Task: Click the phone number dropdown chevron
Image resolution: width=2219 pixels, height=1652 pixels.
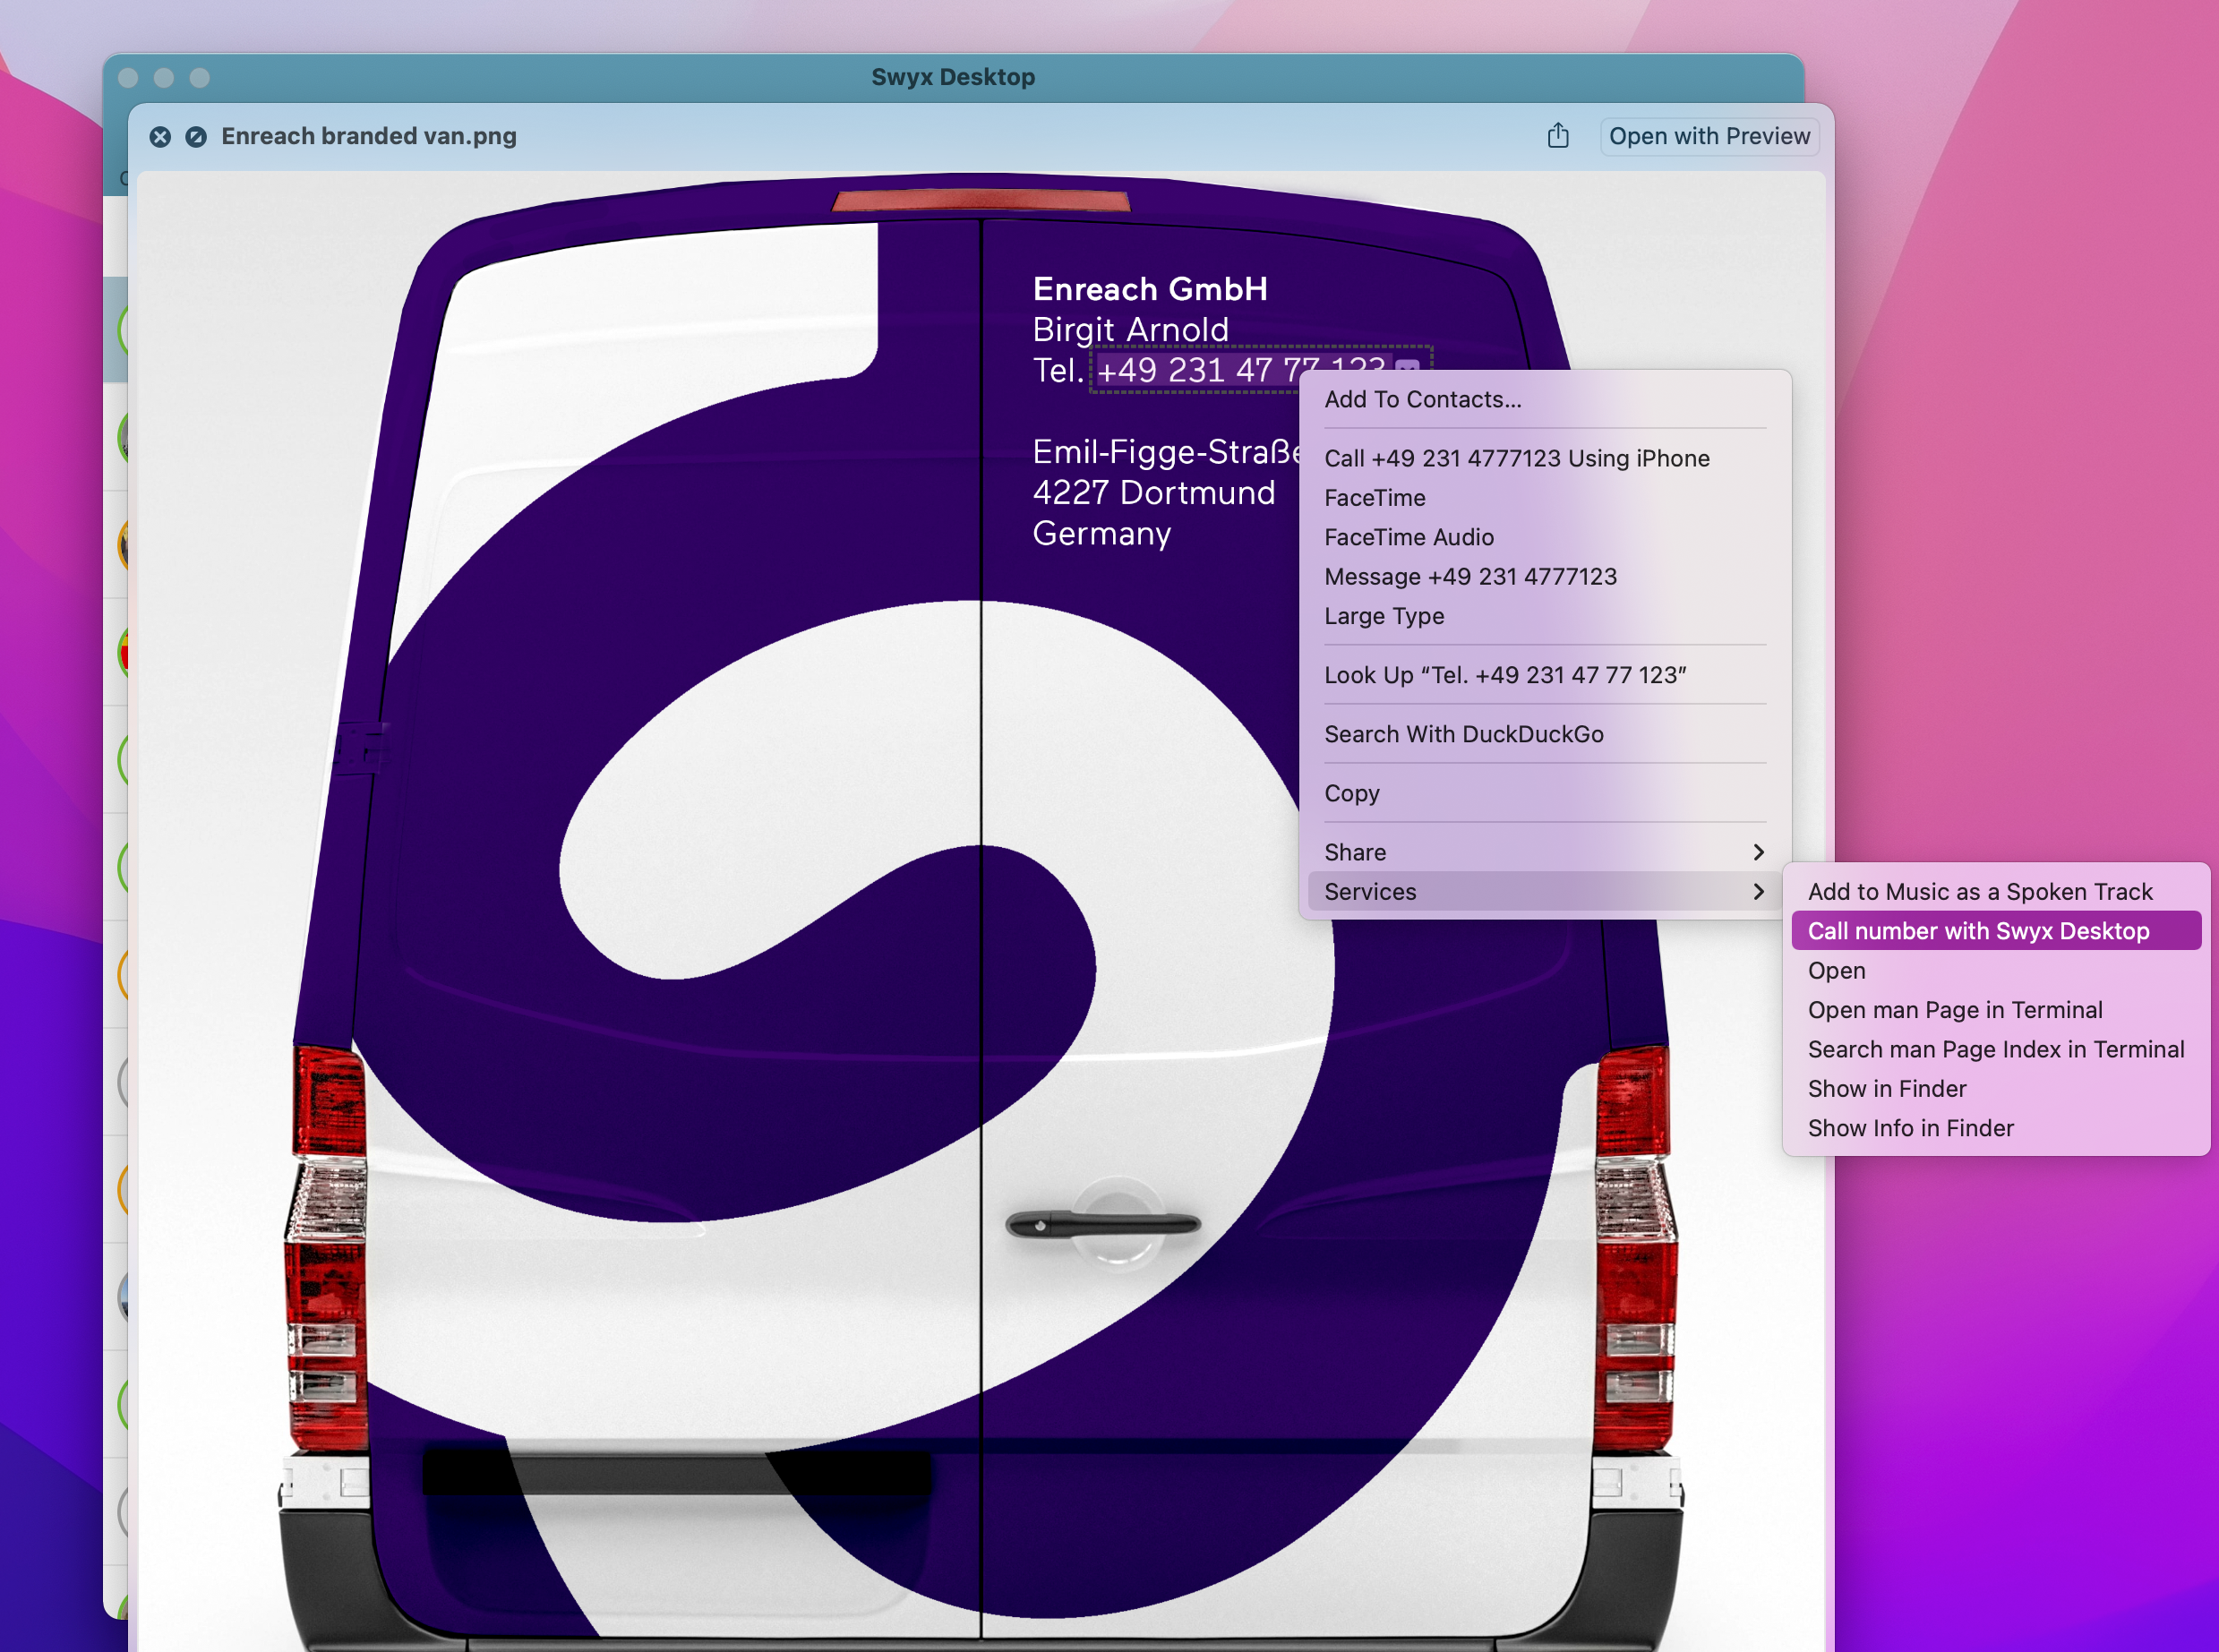Action: point(1407,366)
